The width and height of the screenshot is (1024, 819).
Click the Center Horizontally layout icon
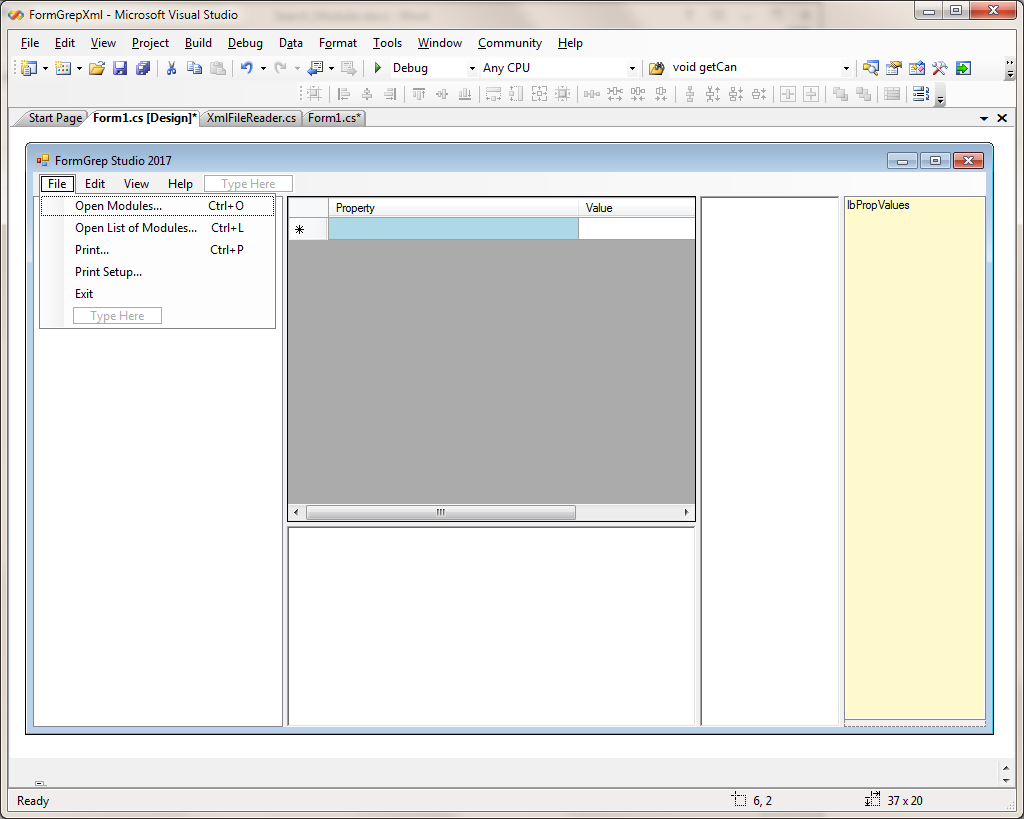[x=788, y=94]
